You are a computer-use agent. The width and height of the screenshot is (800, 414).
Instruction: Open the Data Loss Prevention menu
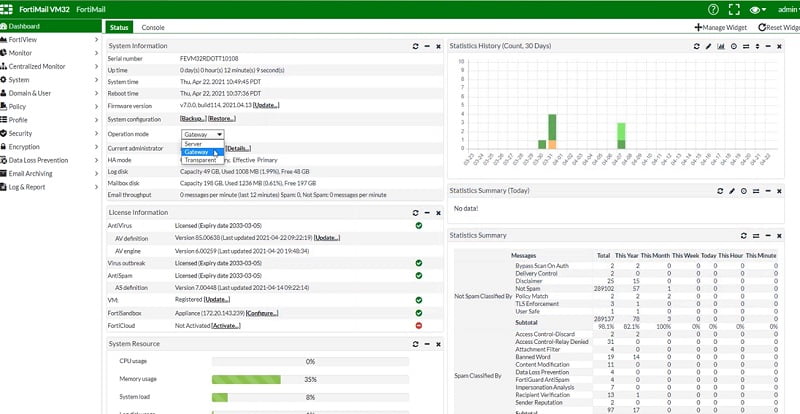51,160
